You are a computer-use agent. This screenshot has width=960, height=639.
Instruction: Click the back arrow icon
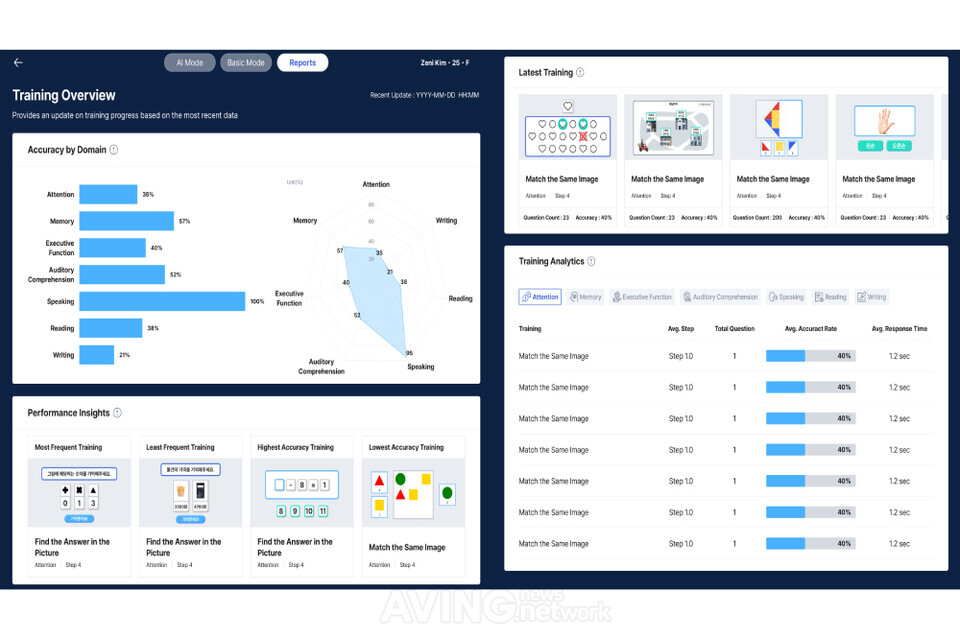[17, 62]
